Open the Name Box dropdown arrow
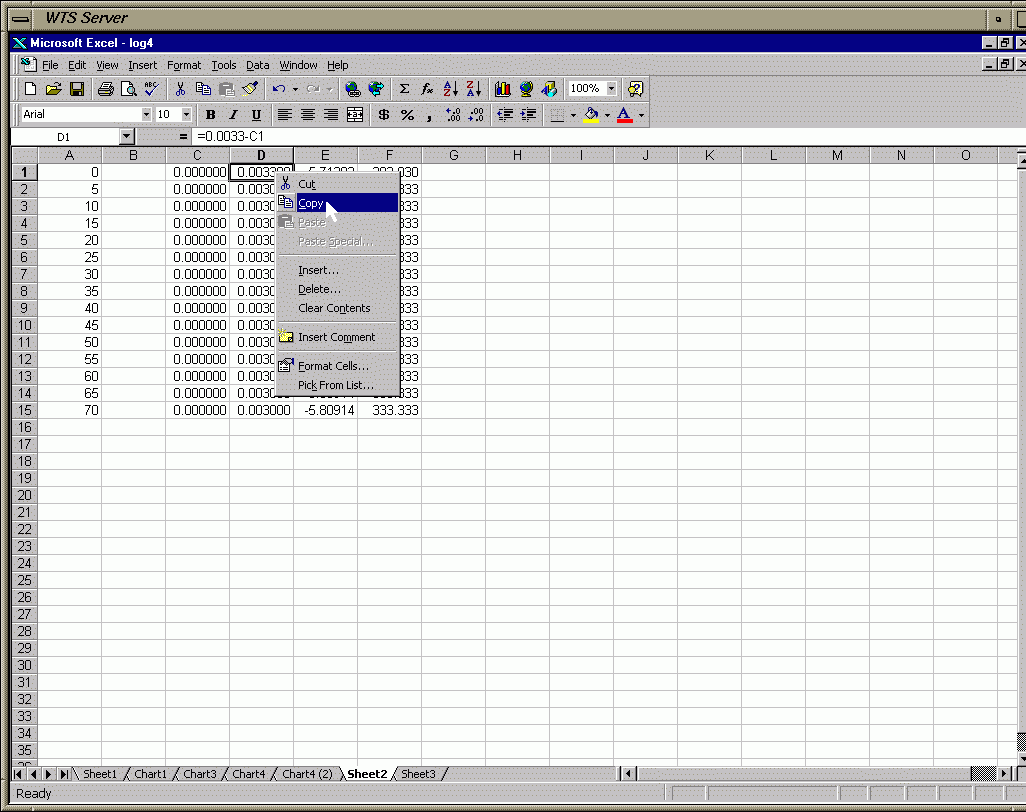 [126, 136]
